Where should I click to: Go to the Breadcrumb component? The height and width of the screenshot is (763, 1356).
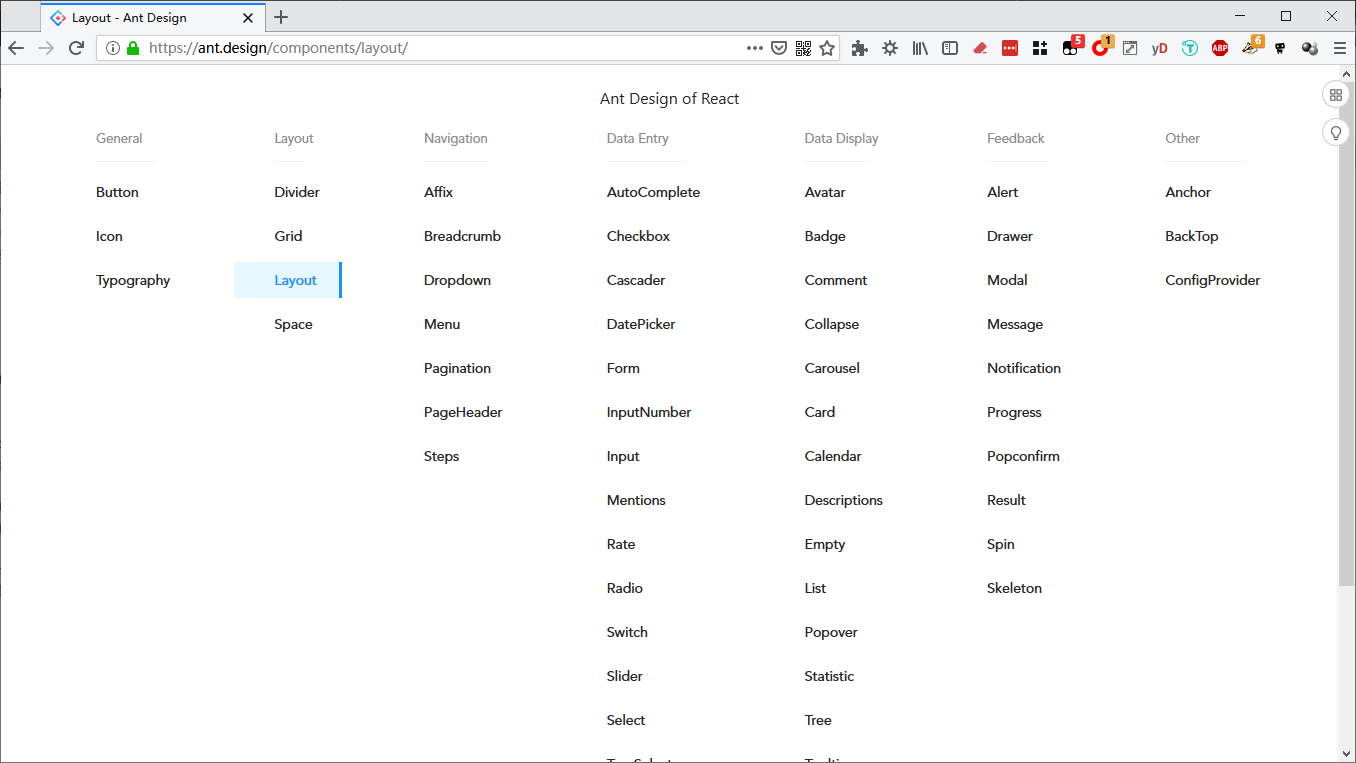[462, 236]
